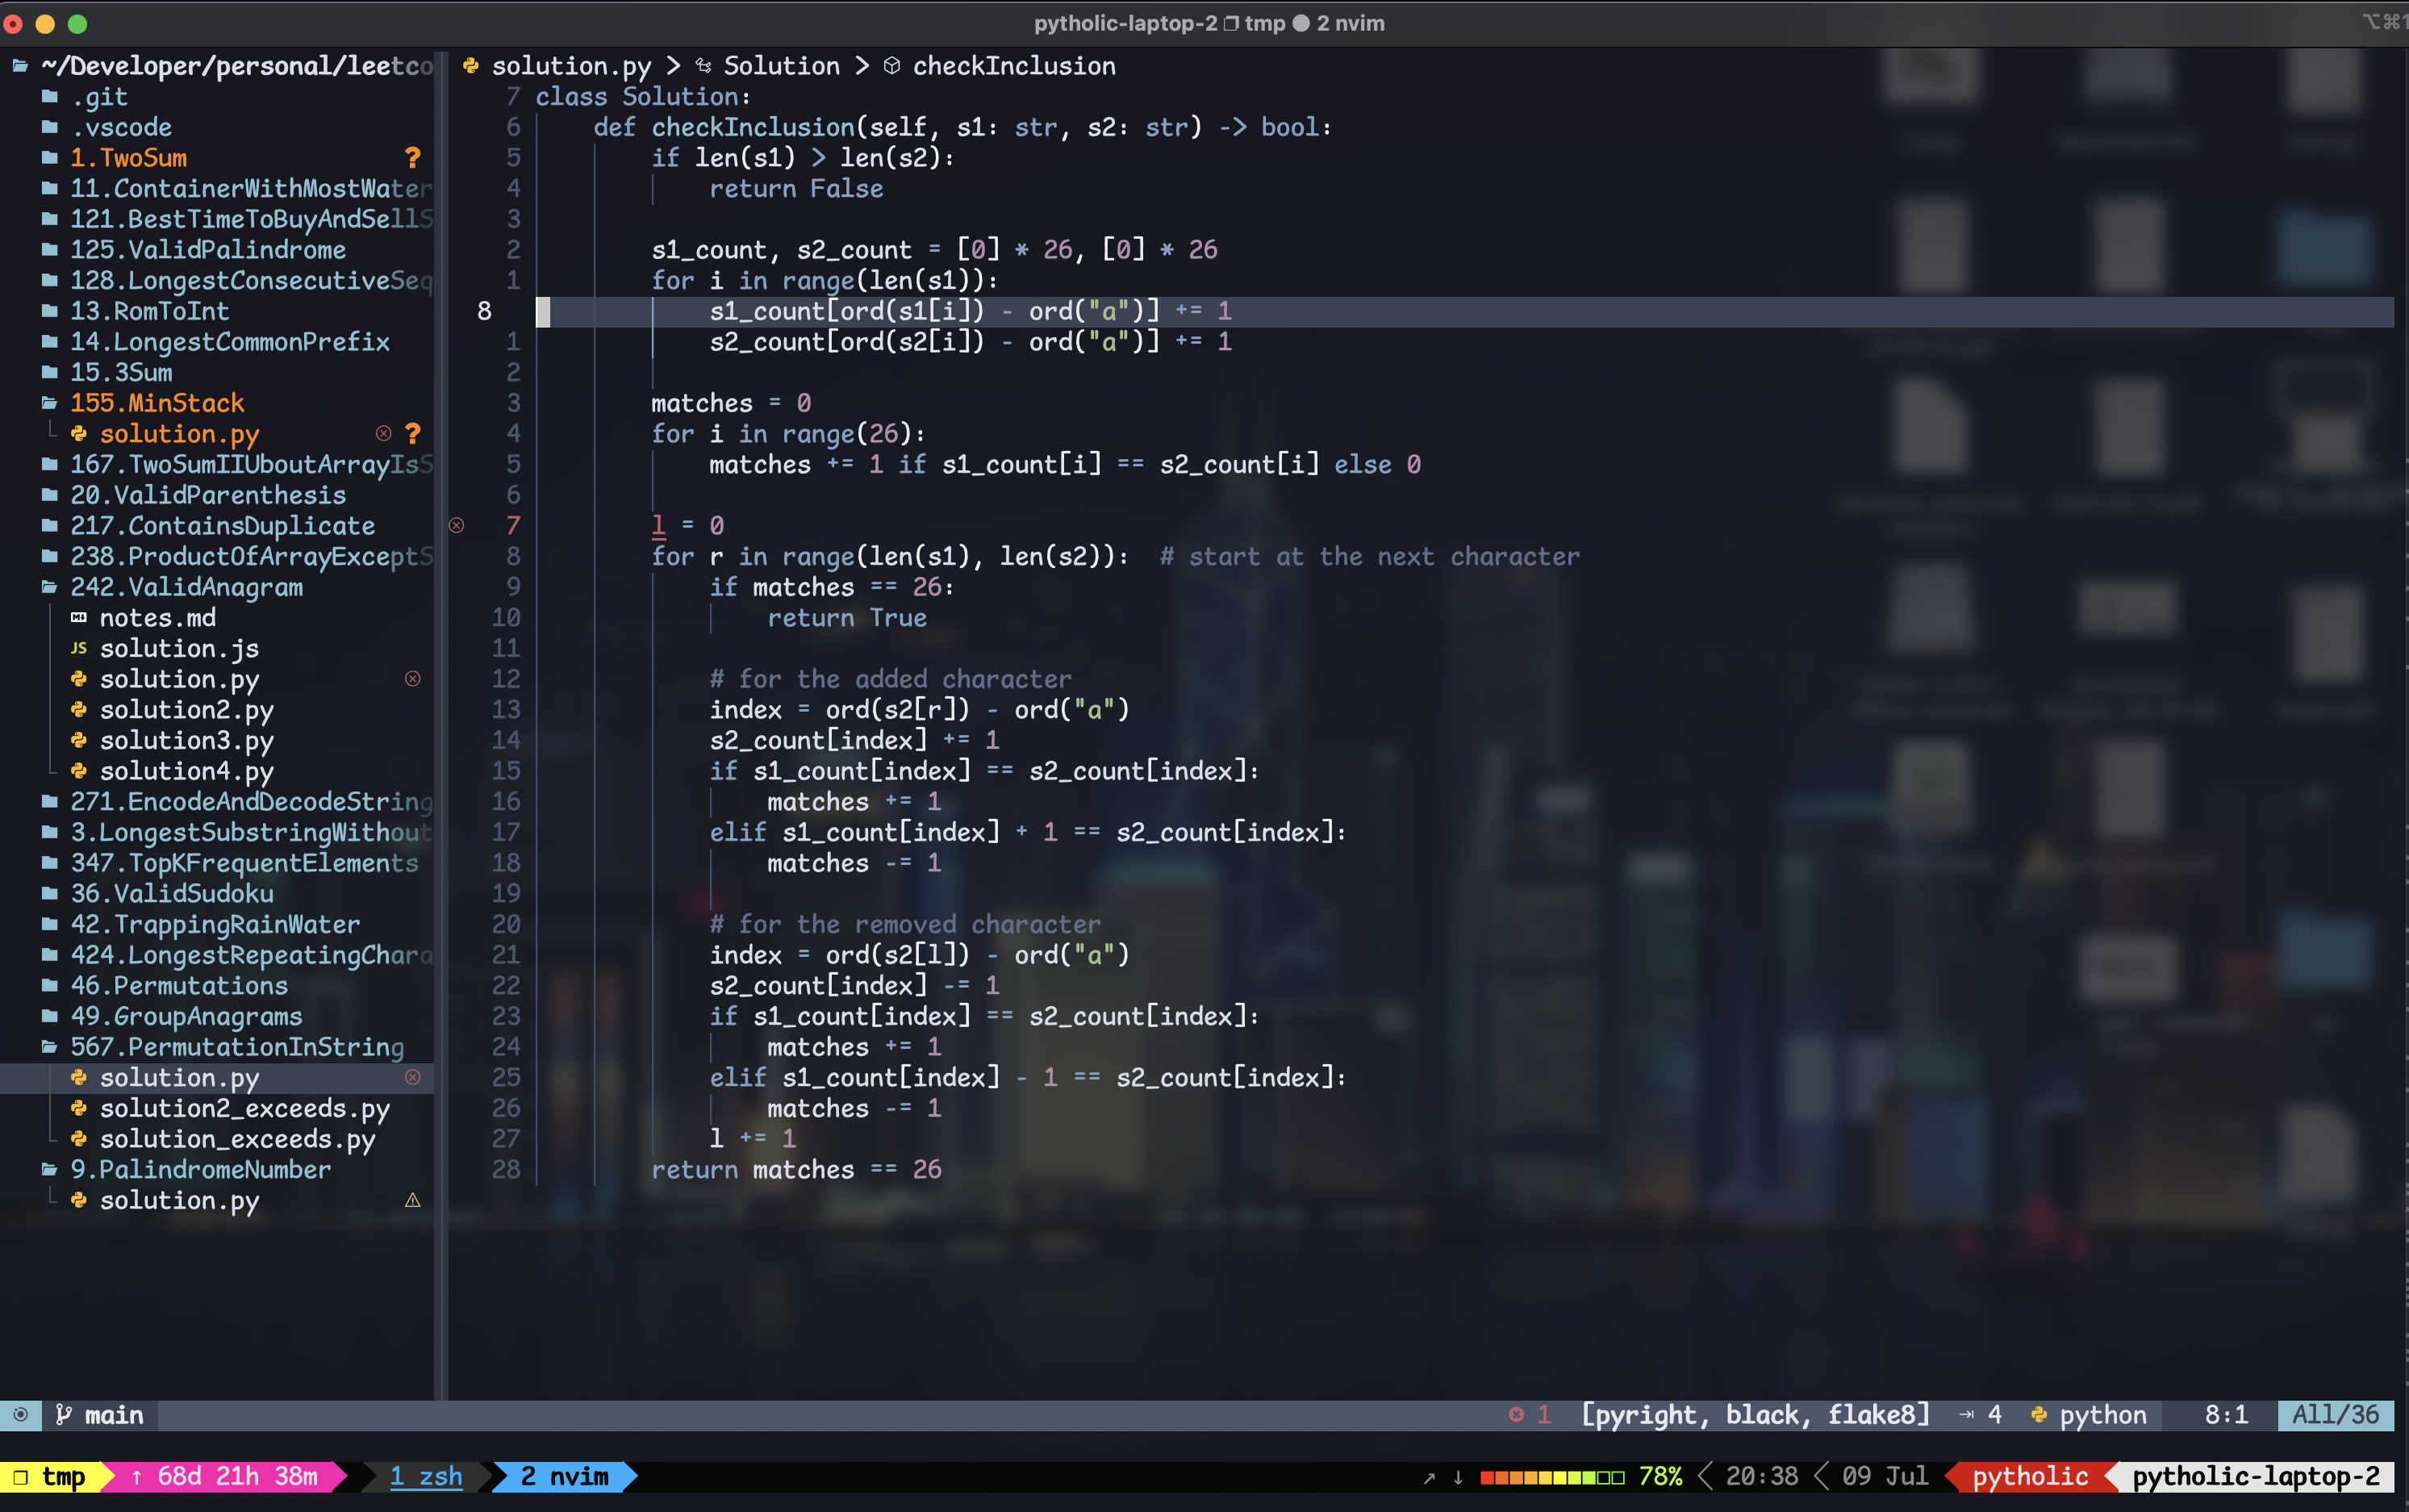Click the diagnostic error circle on gutter line 7
The height and width of the screenshot is (1512, 2409).
[457, 525]
